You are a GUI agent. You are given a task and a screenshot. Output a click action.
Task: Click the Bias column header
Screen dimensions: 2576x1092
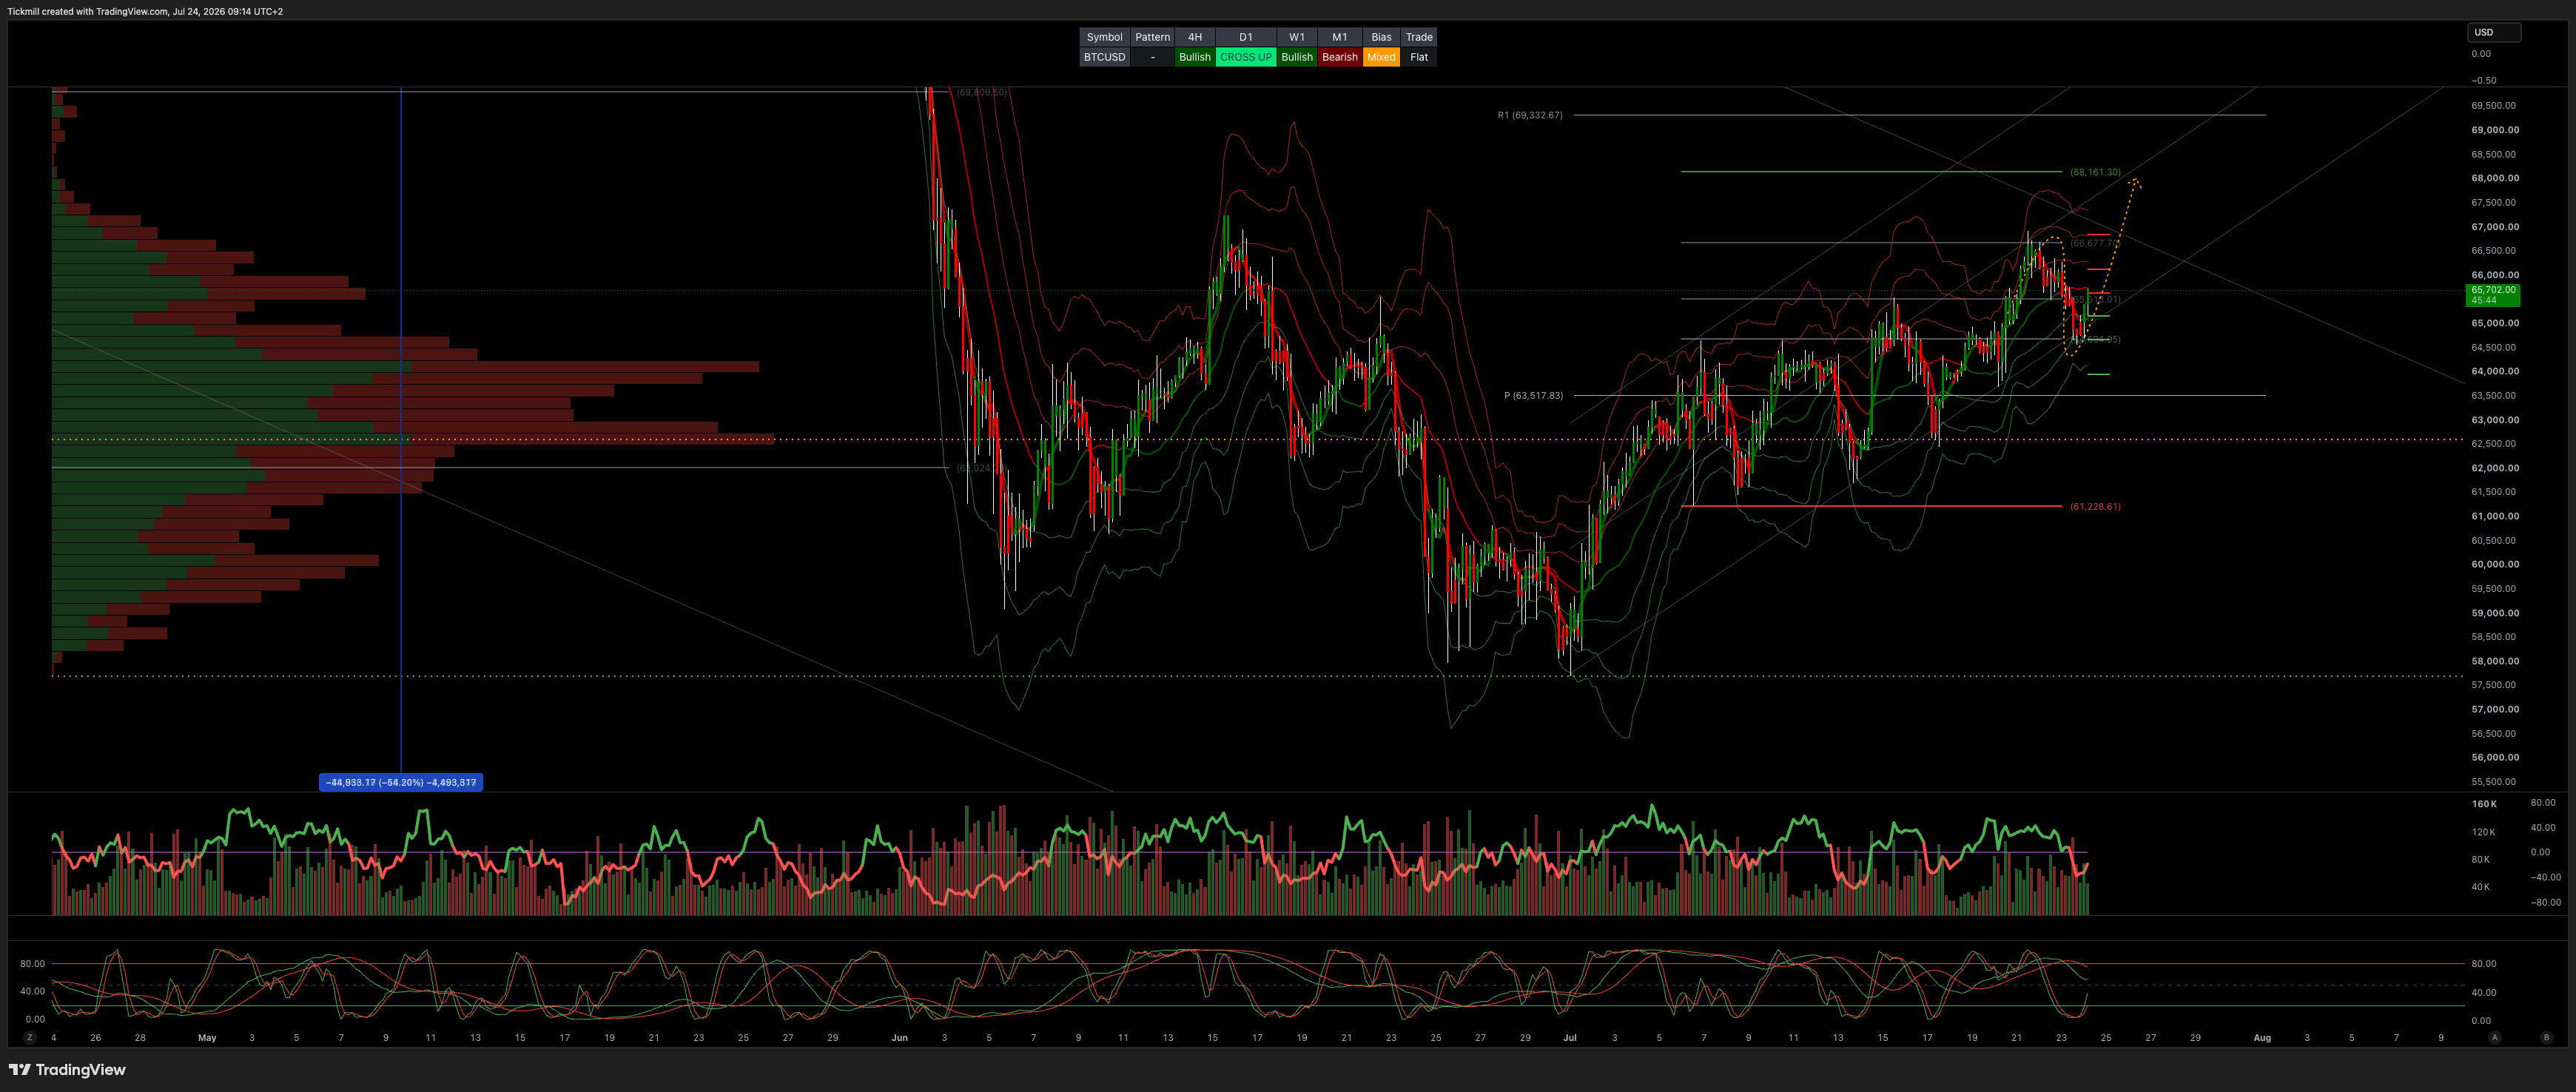[x=1381, y=37]
